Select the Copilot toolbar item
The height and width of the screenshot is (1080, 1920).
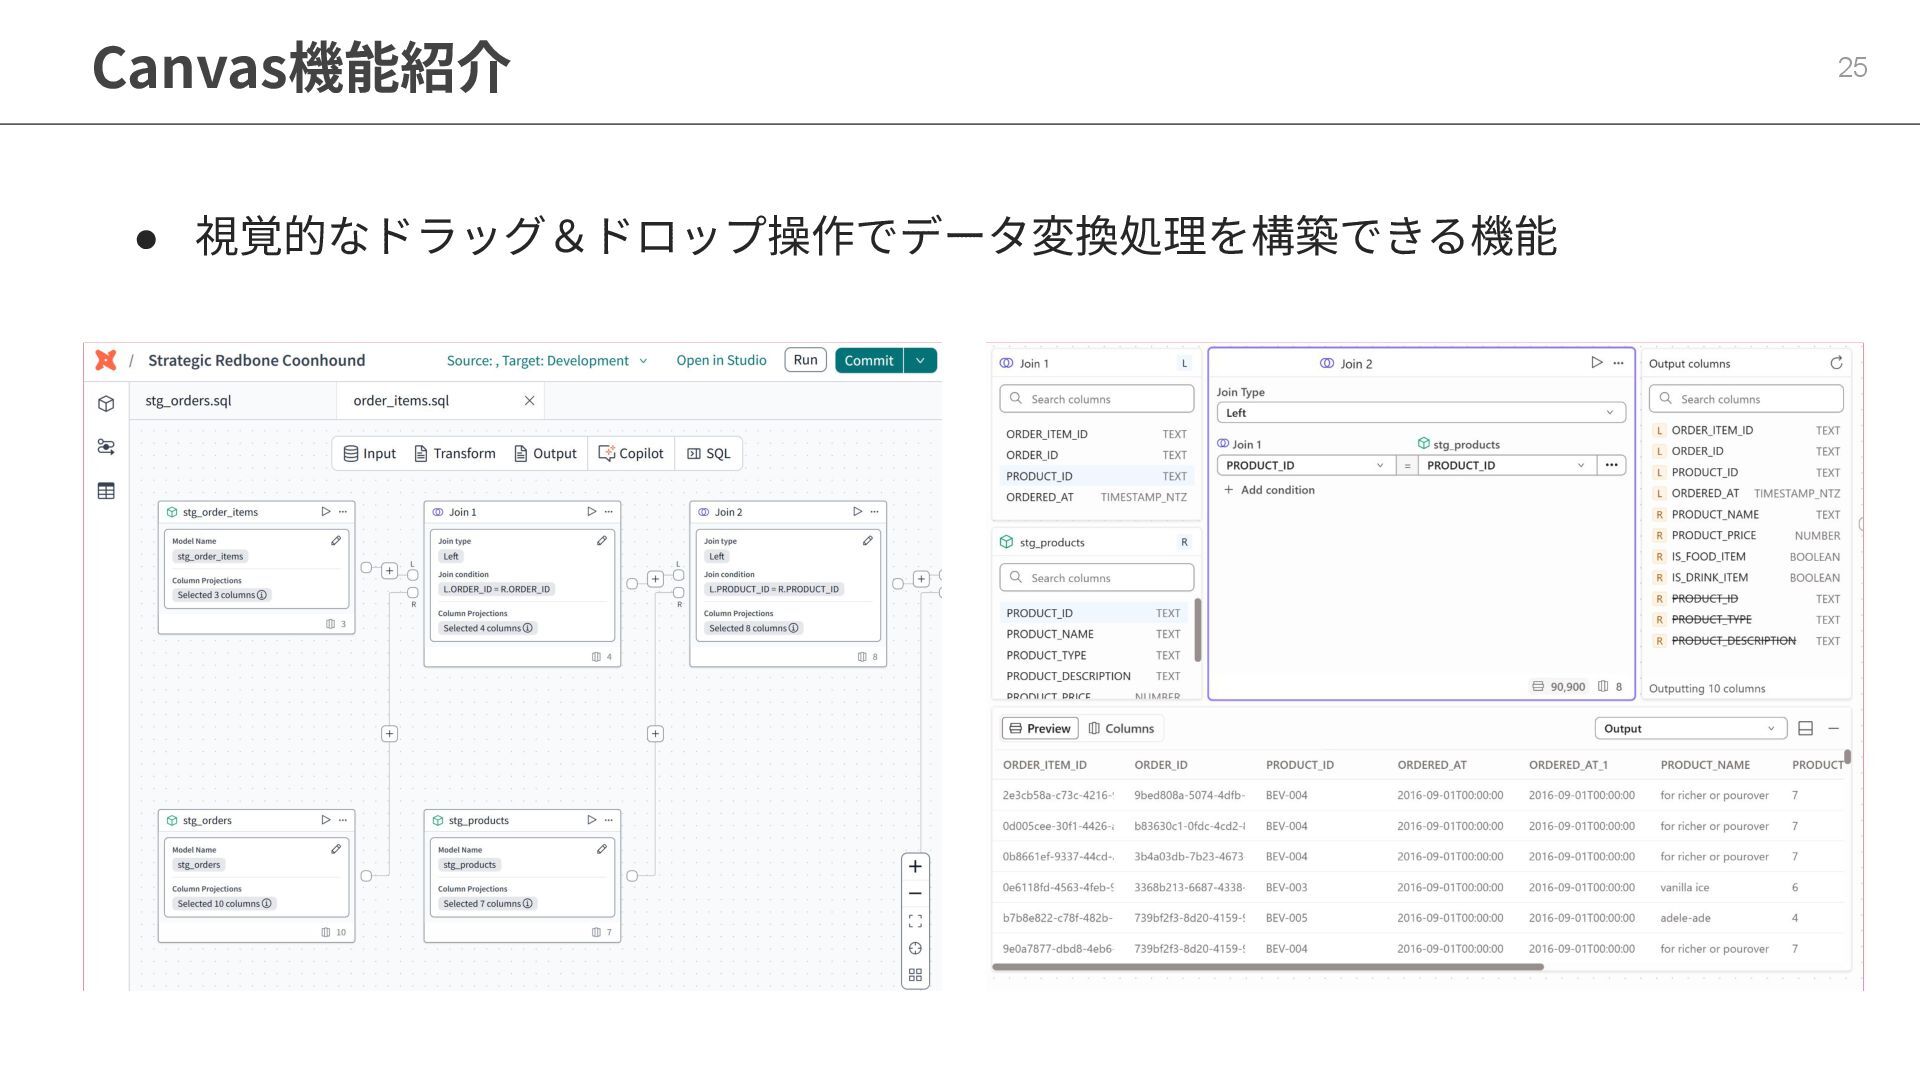(x=631, y=453)
